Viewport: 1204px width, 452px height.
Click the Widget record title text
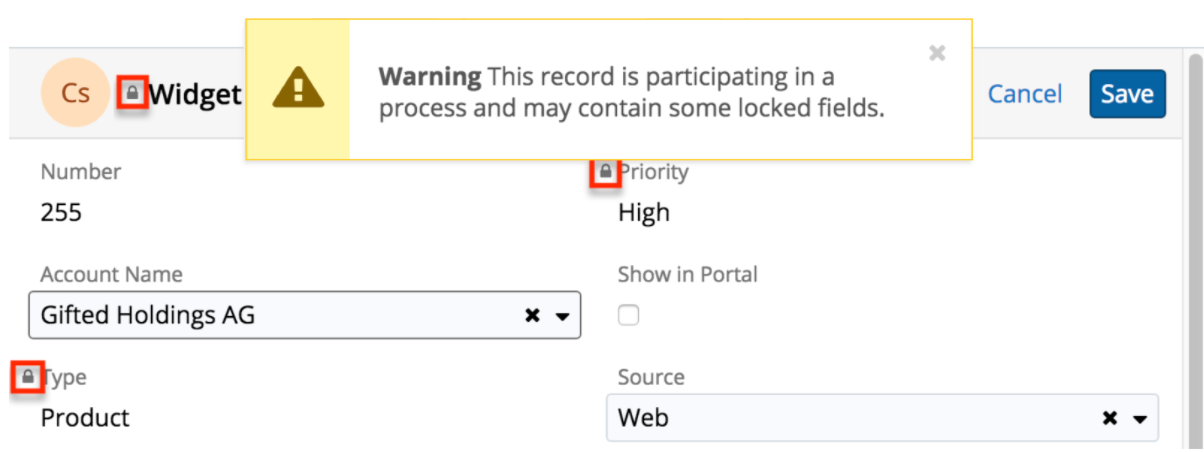tap(195, 94)
